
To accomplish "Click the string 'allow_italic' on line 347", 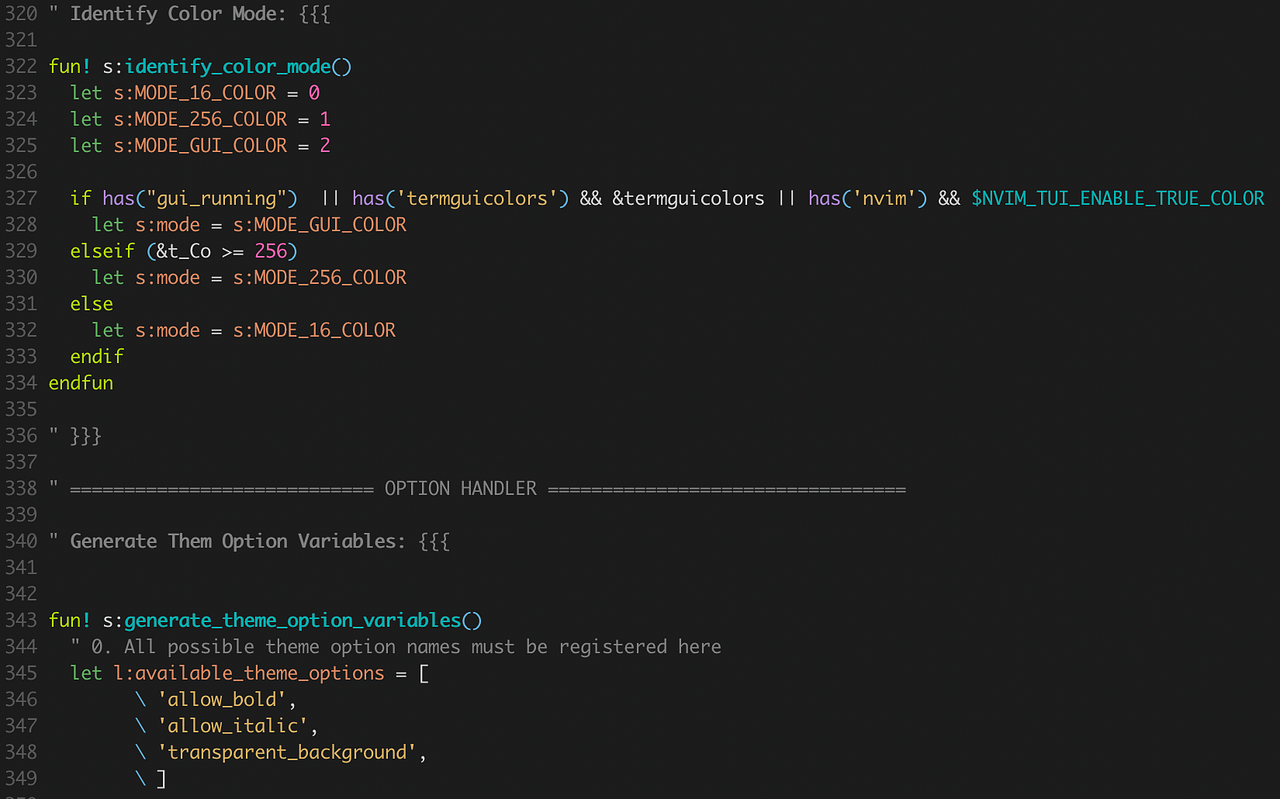I will [233, 725].
